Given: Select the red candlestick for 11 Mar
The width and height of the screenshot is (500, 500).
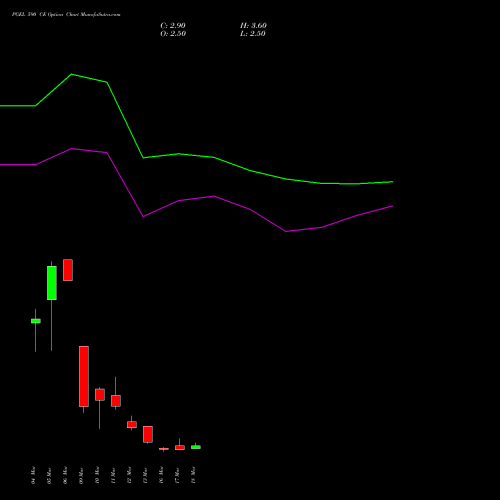Looking at the screenshot, I should pos(116,401).
